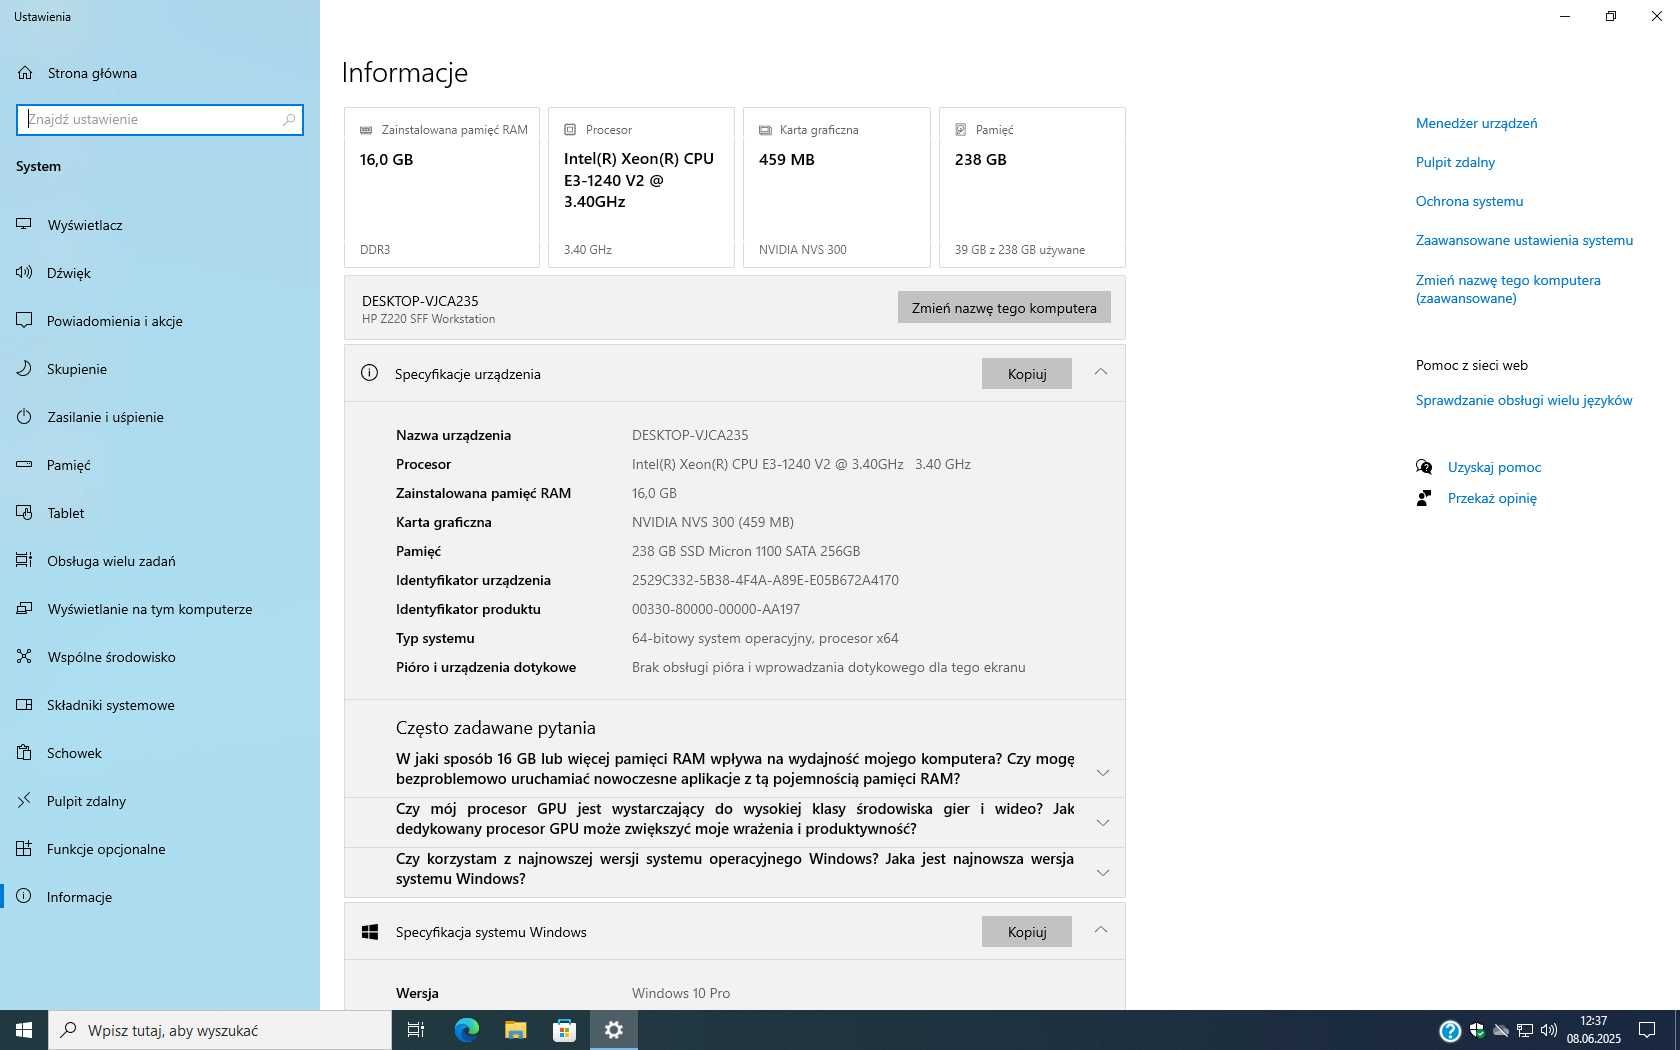The width and height of the screenshot is (1680, 1050).
Task: Select the Informacje info icon
Action: click(24, 896)
